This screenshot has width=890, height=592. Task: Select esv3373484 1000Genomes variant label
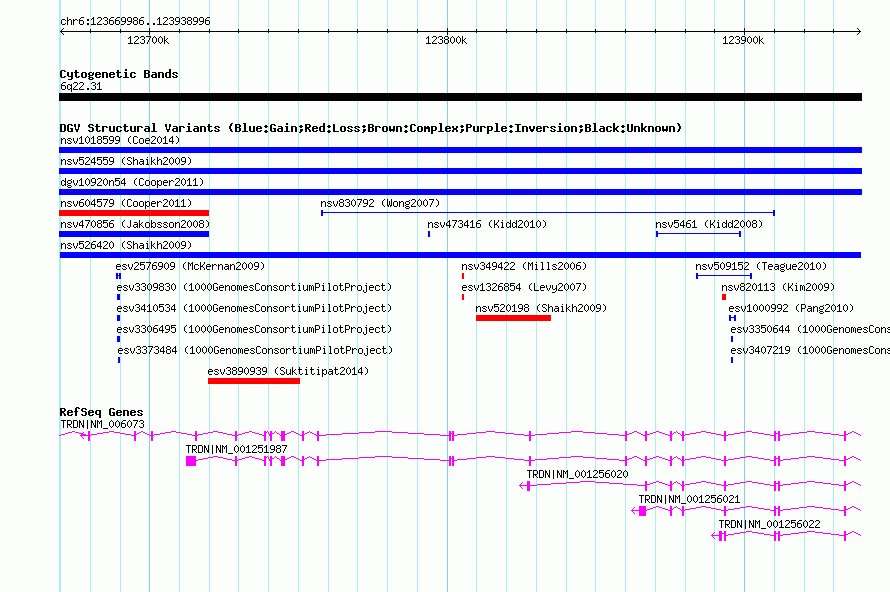(x=255, y=350)
